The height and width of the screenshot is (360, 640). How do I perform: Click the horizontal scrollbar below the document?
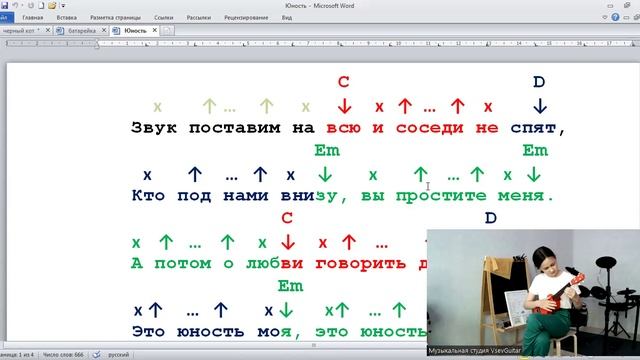coord(216,345)
